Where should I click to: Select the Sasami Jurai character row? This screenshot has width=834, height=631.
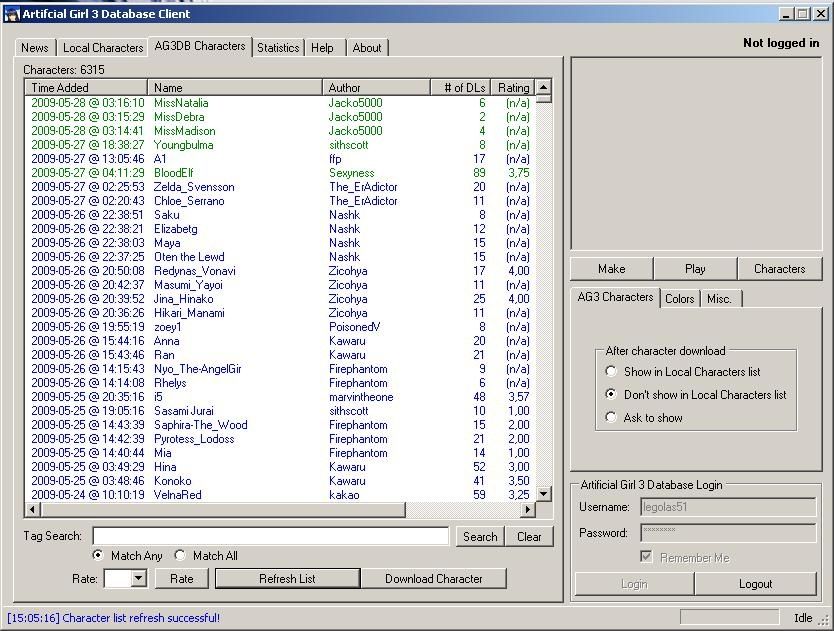(280, 411)
